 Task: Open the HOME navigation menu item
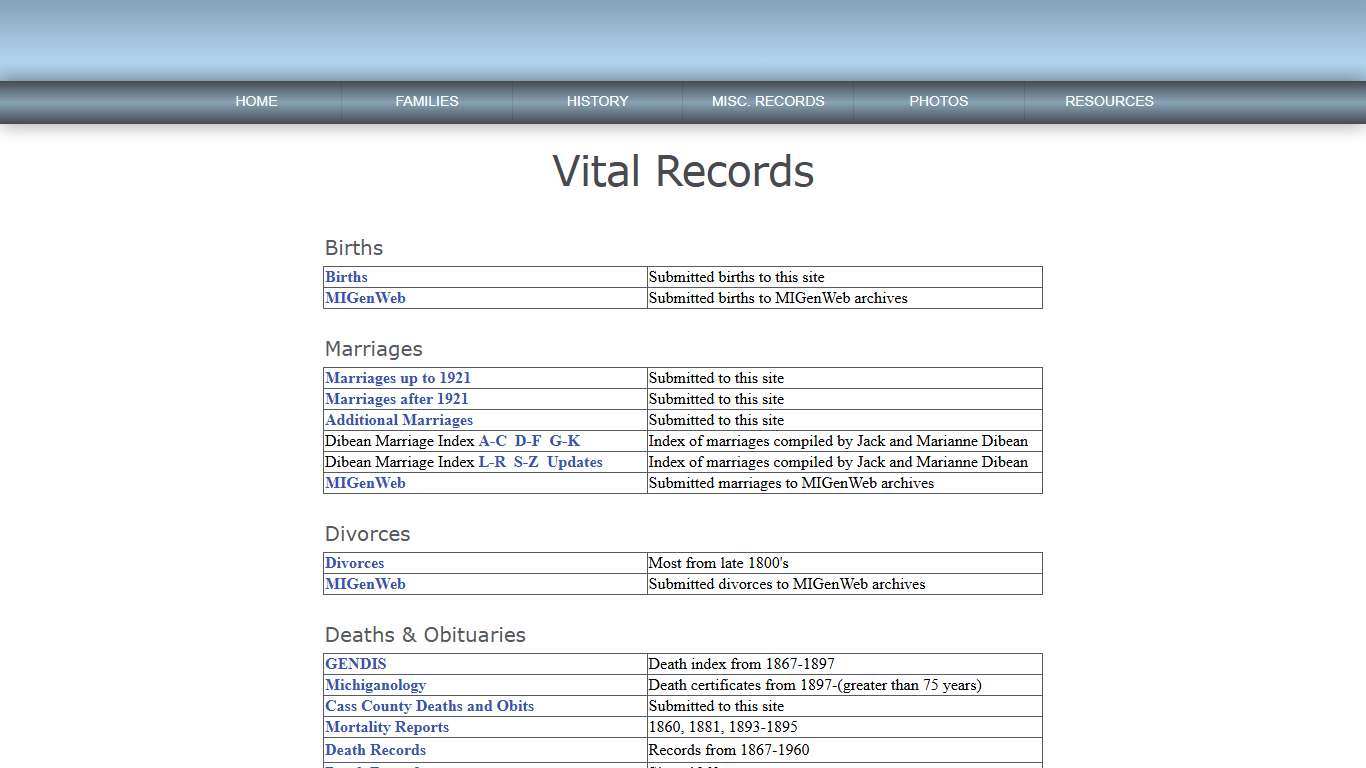(256, 101)
